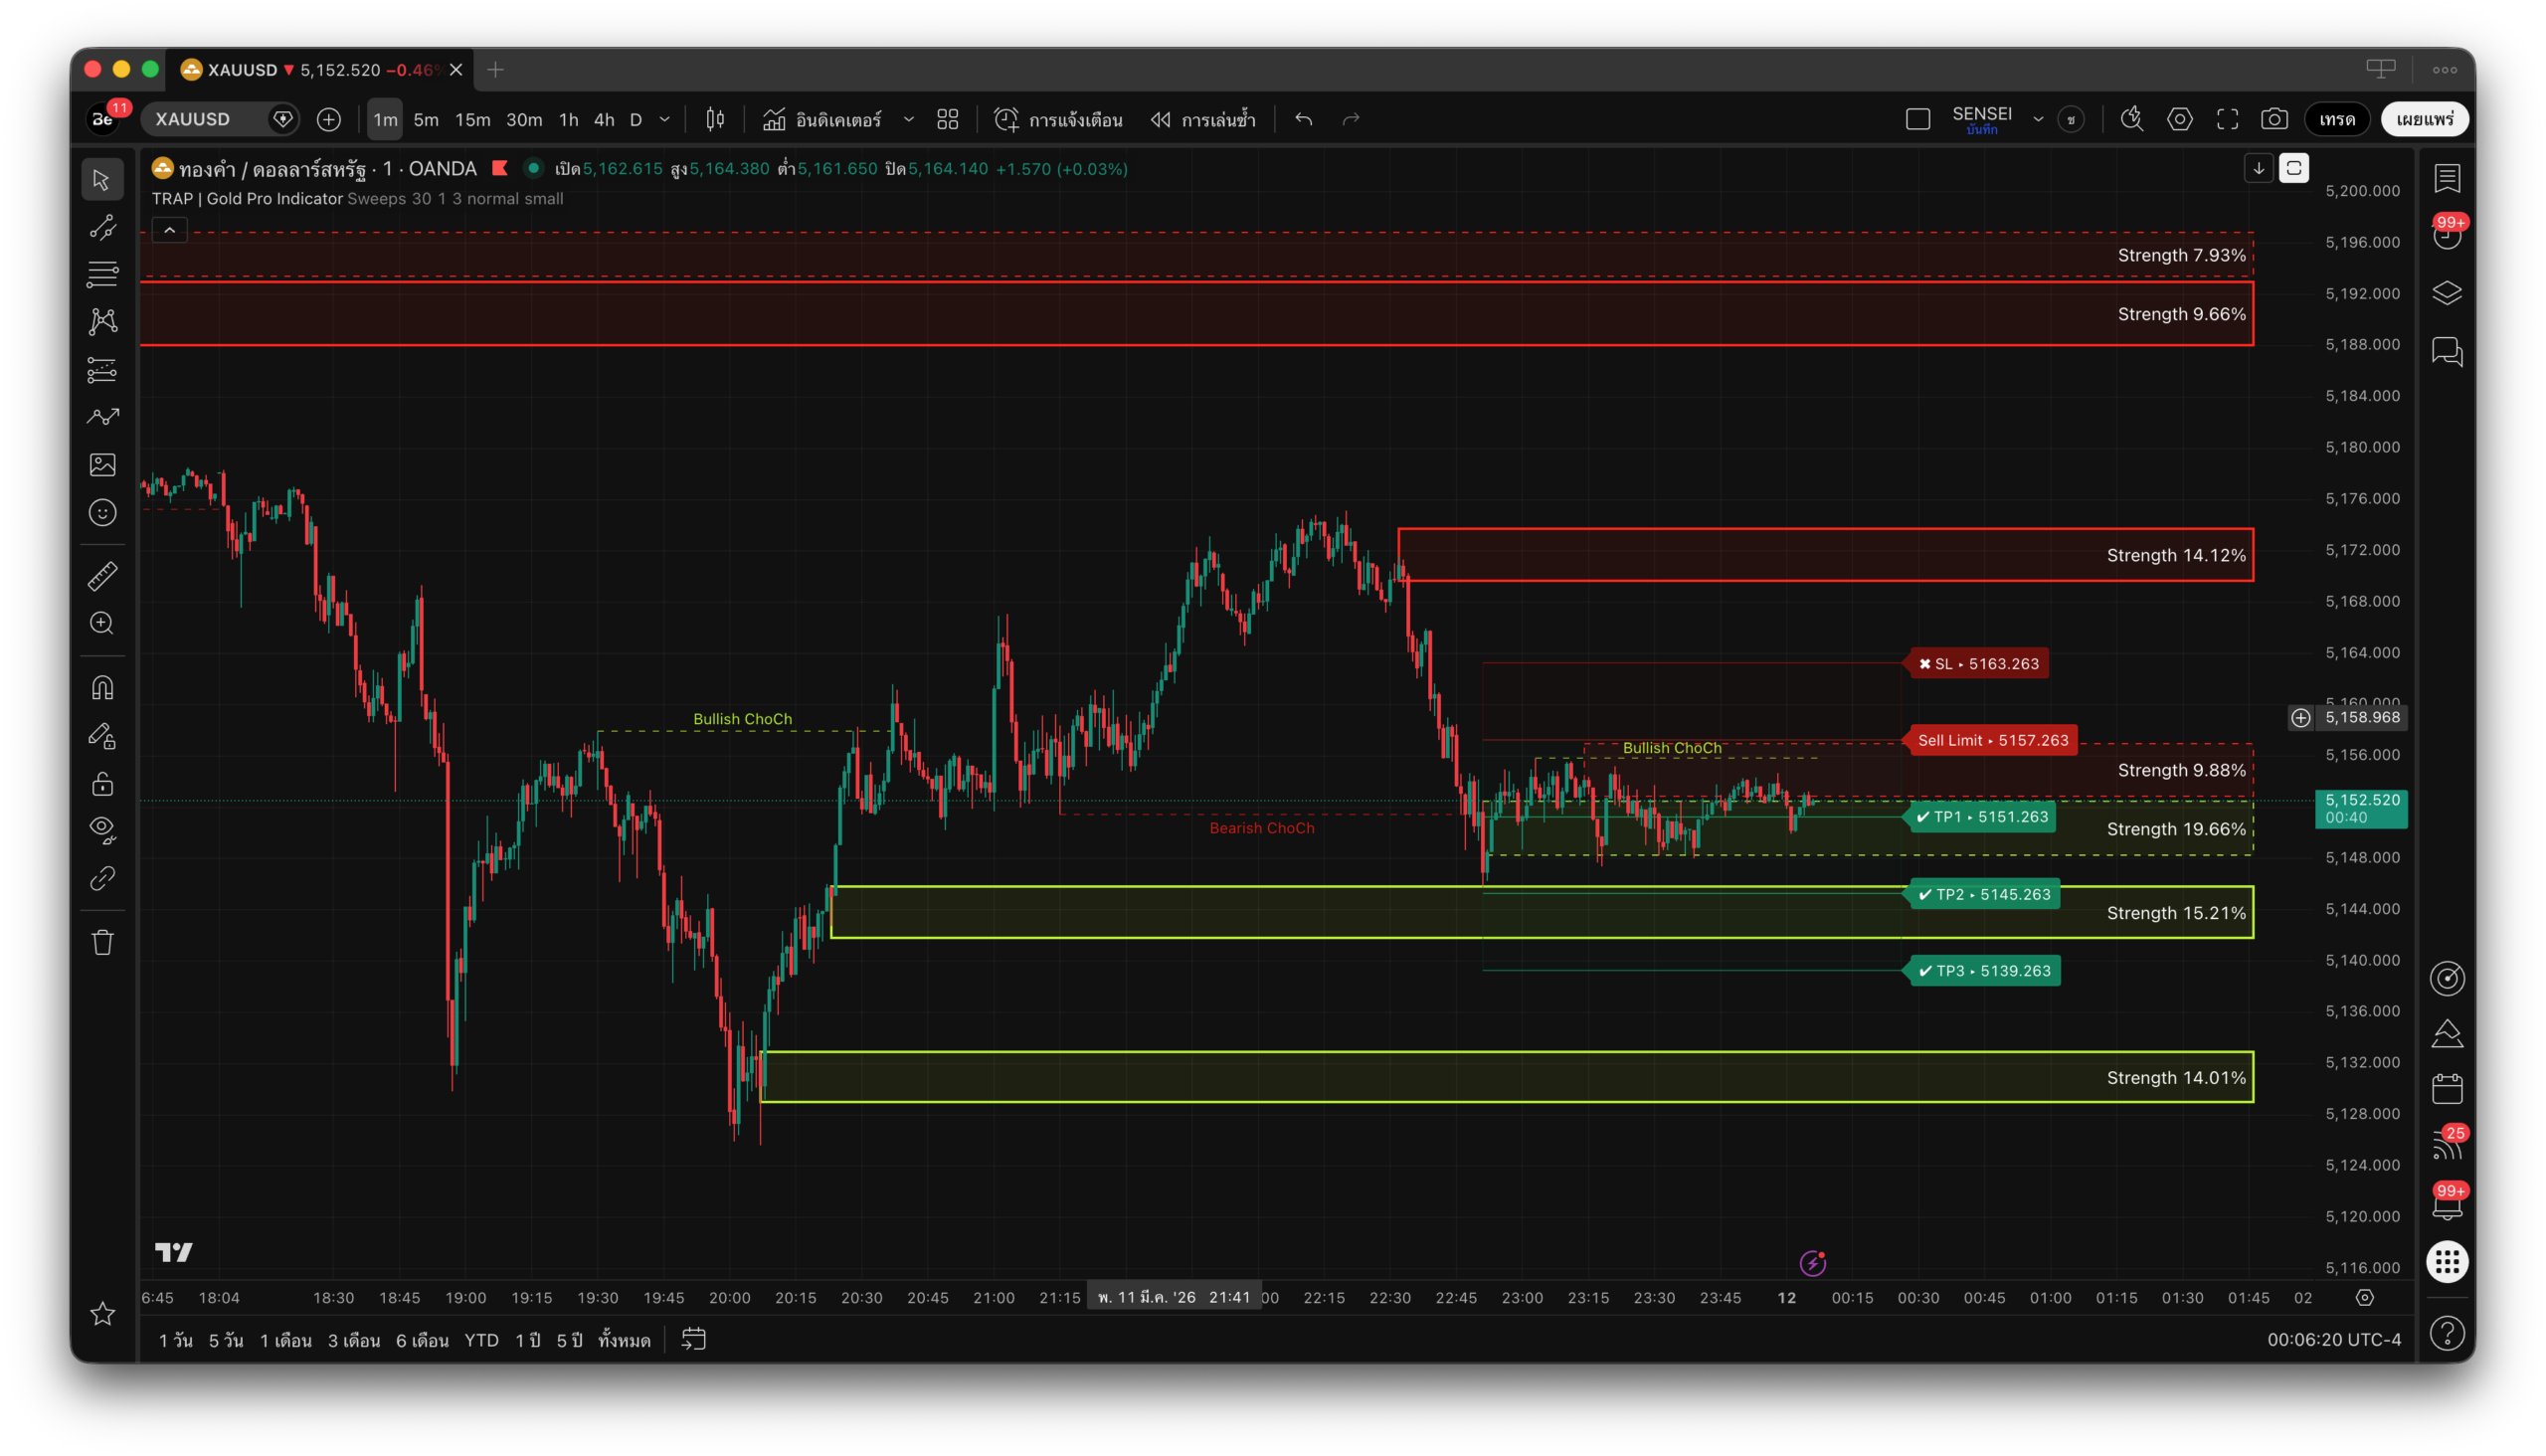The height and width of the screenshot is (1456, 2546).
Task: Toggle magnet mode for drawings
Action: click(x=102, y=688)
